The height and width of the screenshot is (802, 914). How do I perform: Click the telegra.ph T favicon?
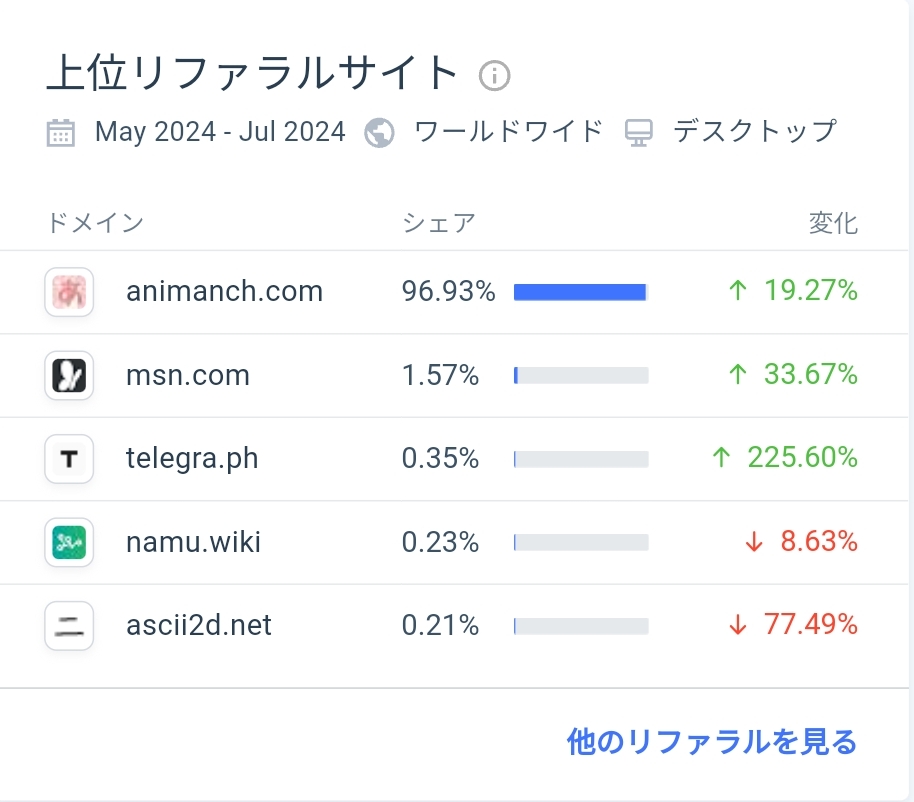click(x=69, y=459)
